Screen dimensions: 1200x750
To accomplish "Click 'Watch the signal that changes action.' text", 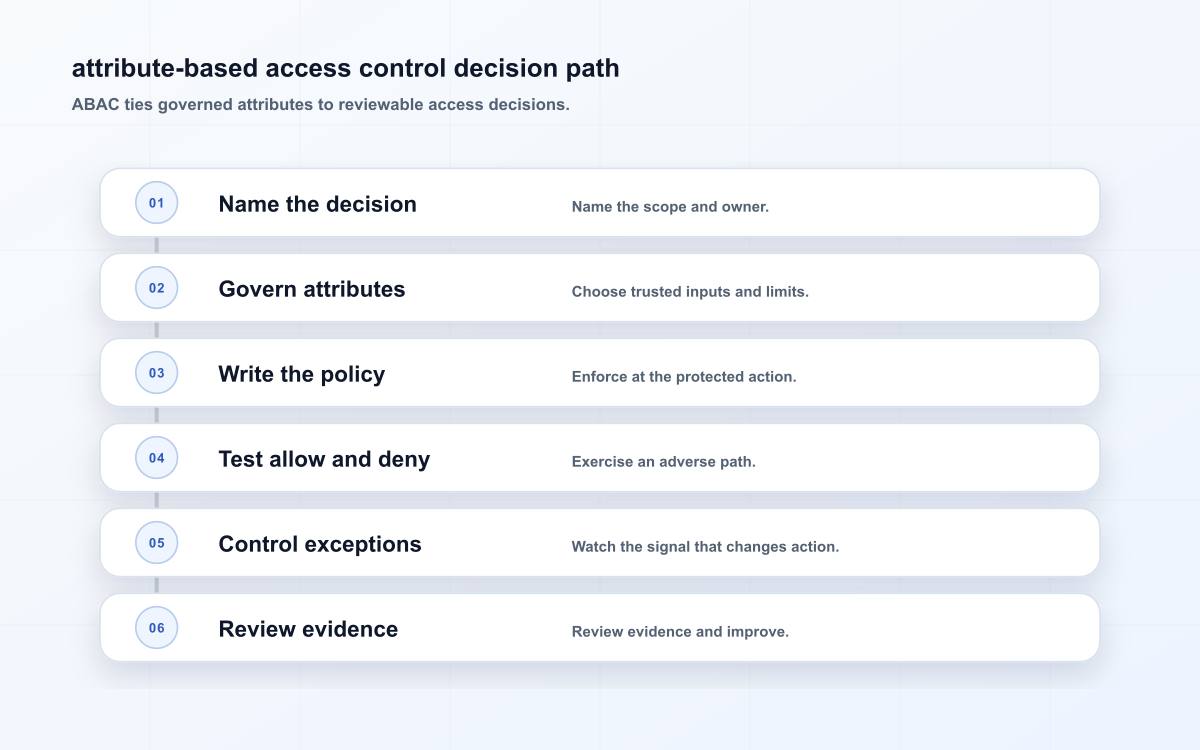I will pos(705,547).
